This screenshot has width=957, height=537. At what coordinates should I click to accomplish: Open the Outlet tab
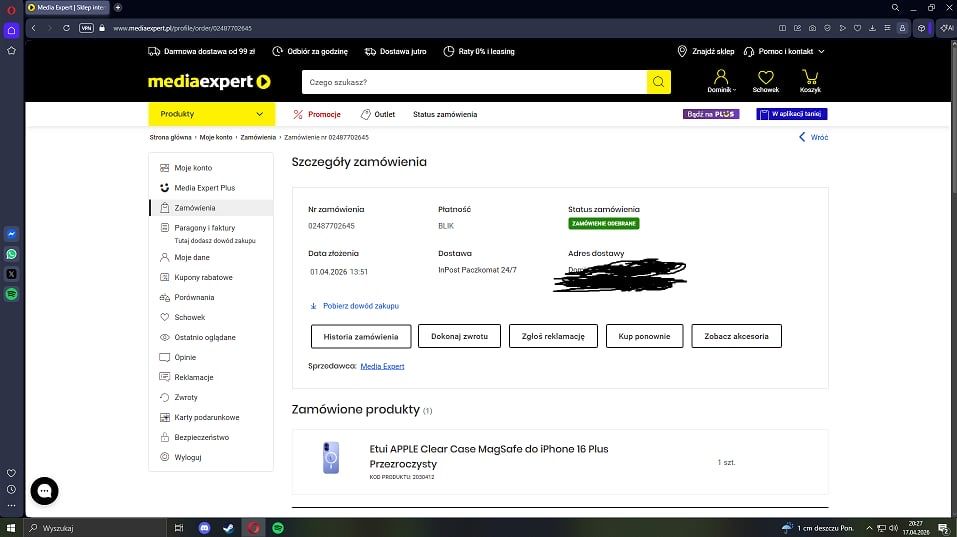(378, 114)
